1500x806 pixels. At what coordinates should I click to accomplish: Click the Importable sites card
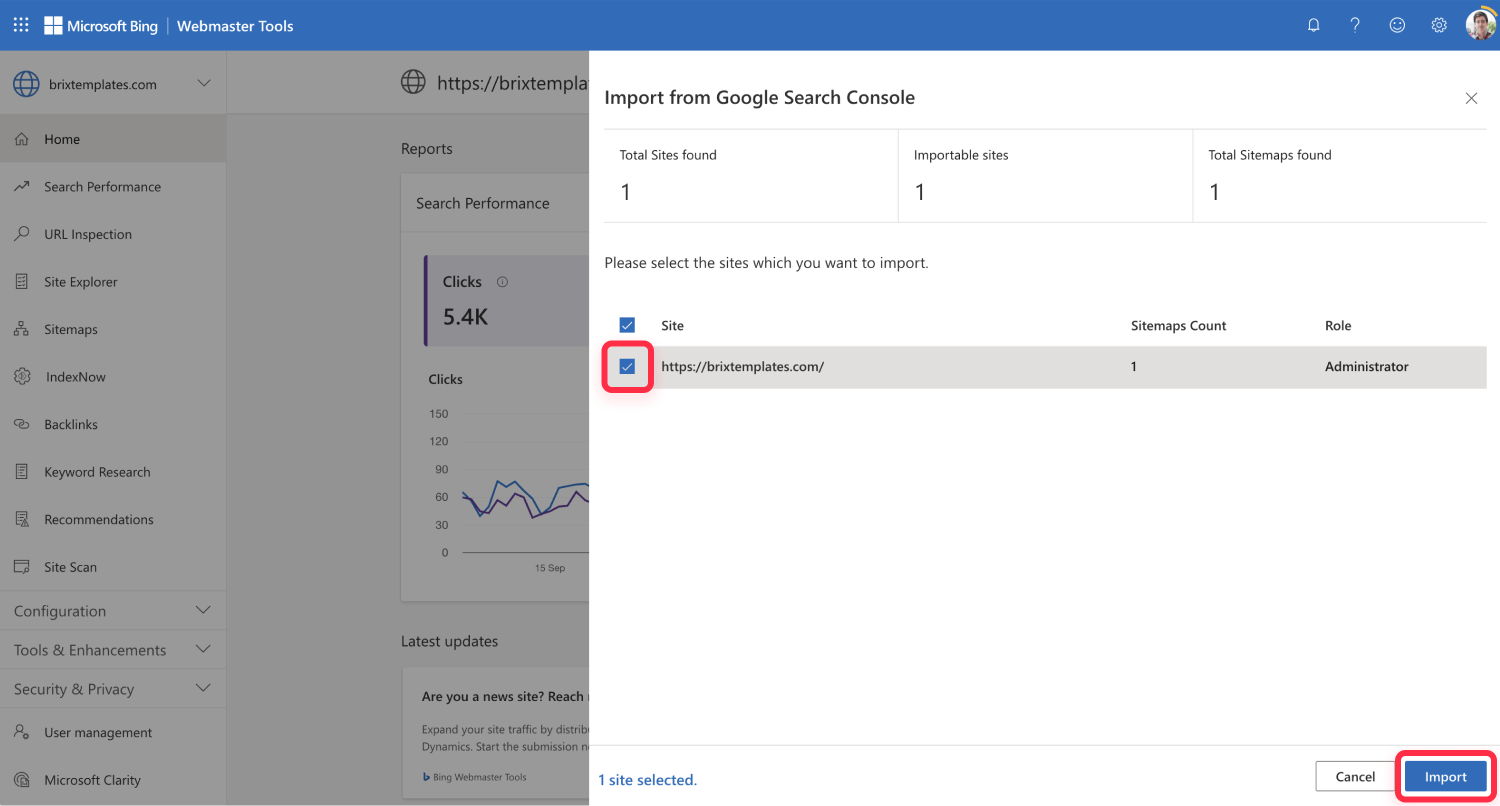pyautogui.click(x=1045, y=176)
